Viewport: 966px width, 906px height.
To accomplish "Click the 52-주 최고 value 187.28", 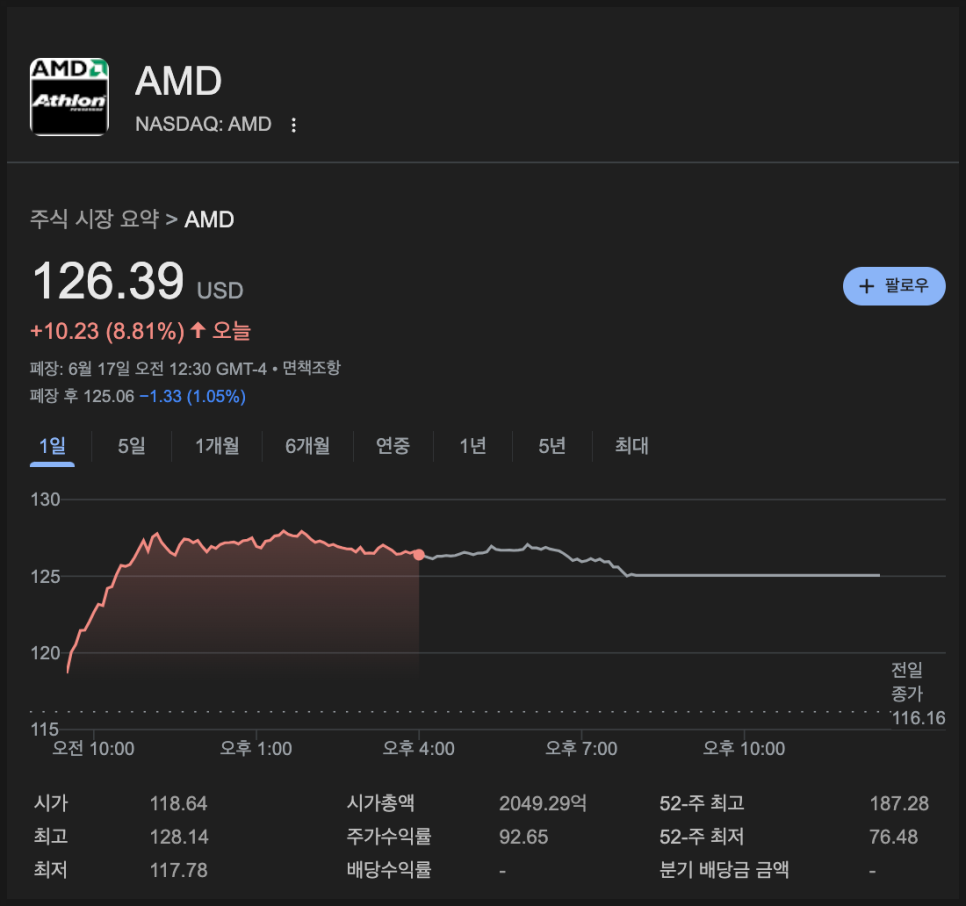I will click(899, 803).
